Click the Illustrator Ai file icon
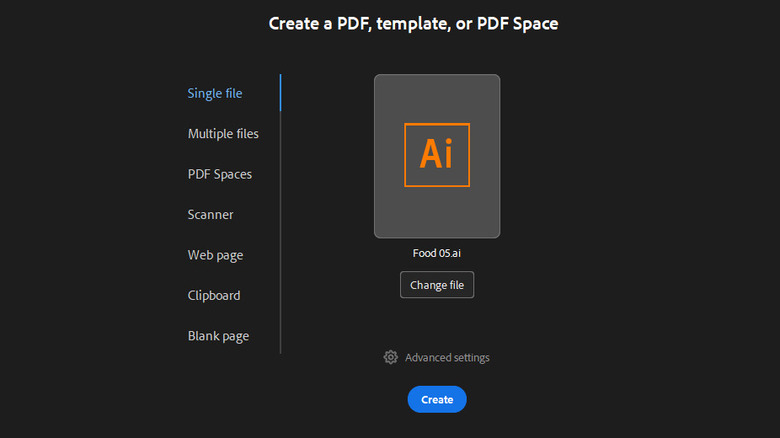The width and height of the screenshot is (780, 438). pyautogui.click(x=437, y=155)
